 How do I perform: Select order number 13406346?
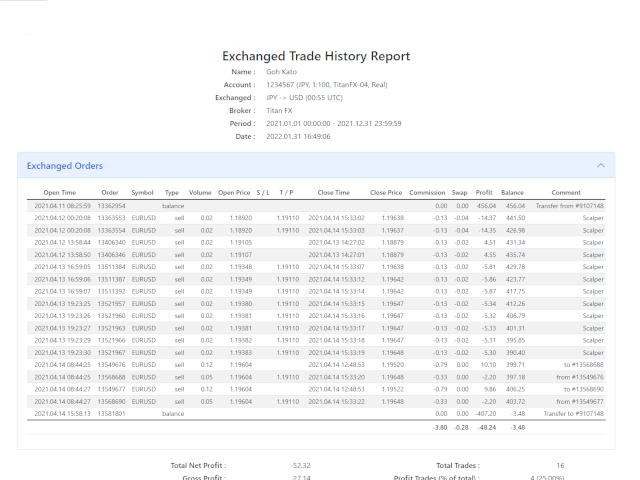tap(111, 255)
